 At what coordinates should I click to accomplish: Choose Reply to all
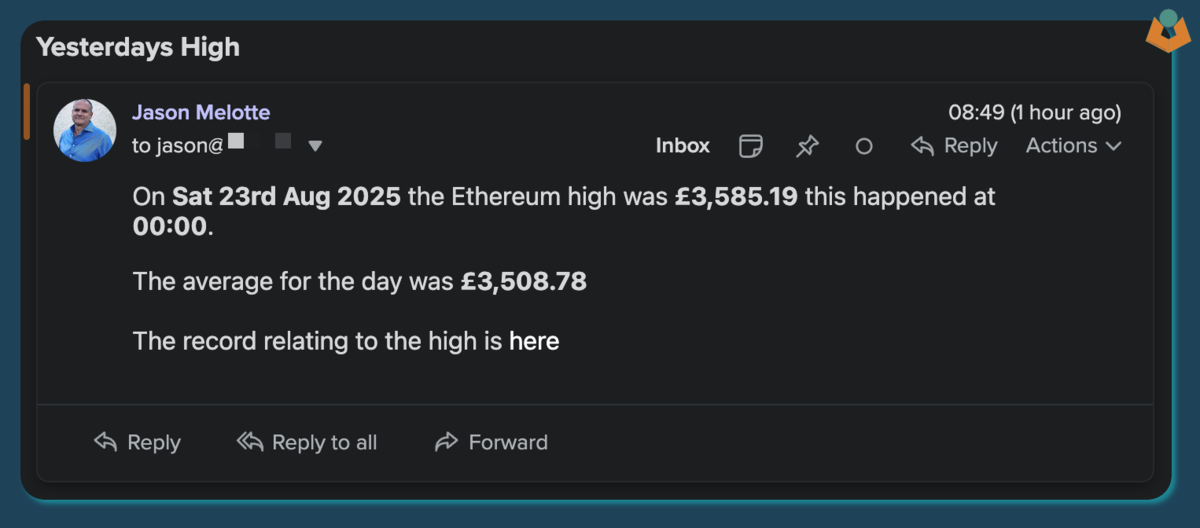[x=307, y=442]
